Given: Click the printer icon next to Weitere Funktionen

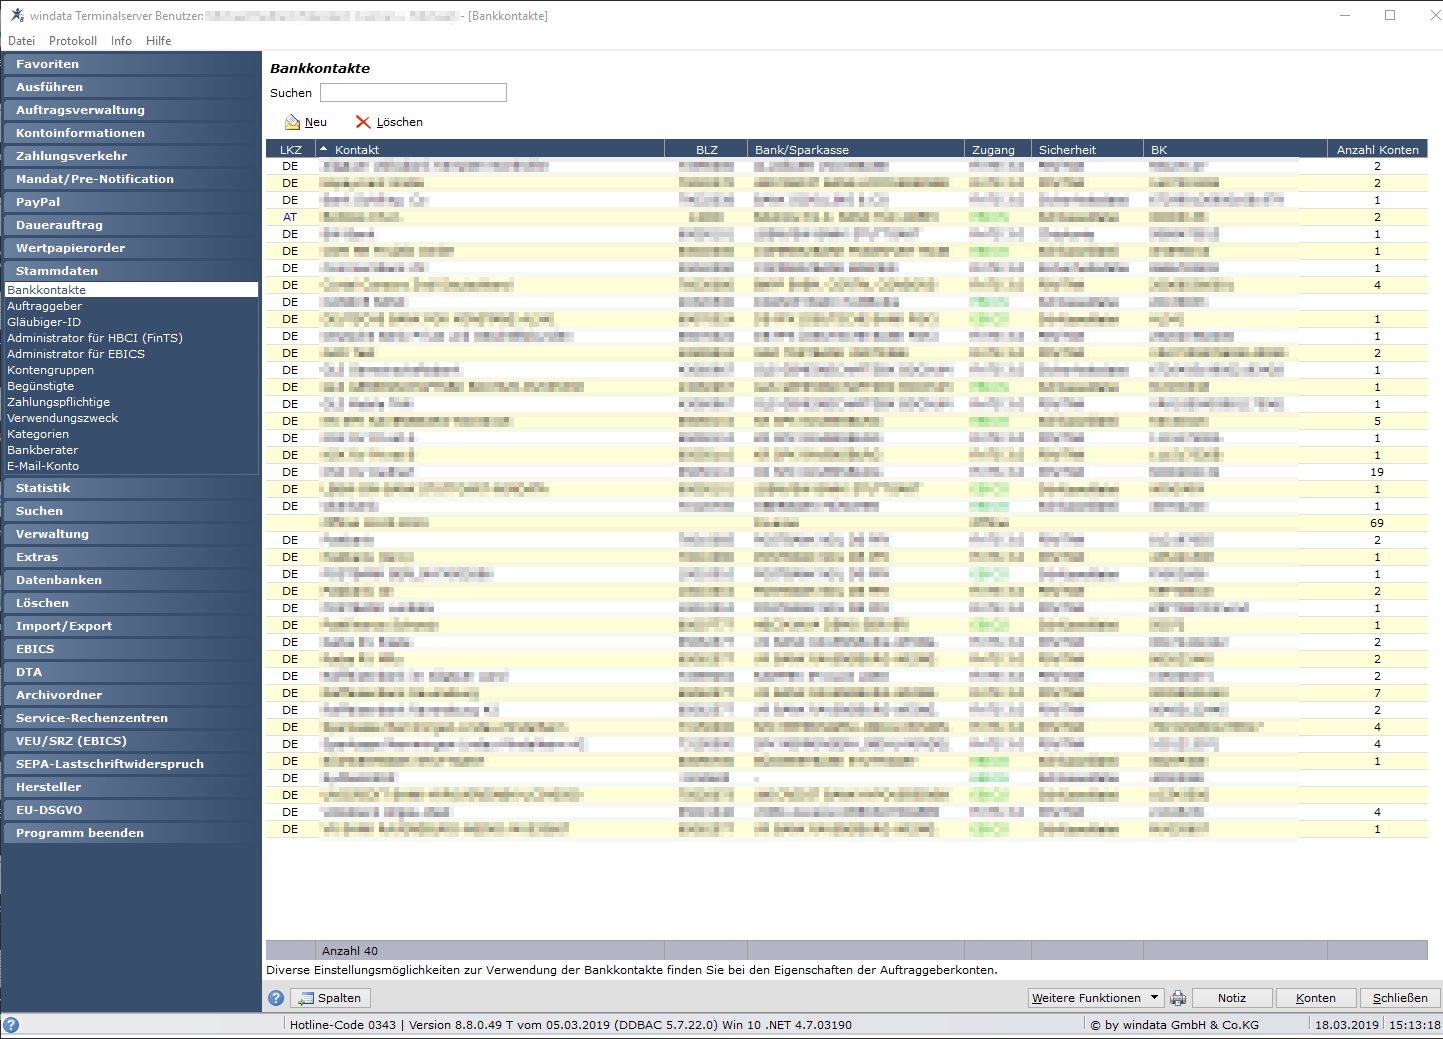Looking at the screenshot, I should pyautogui.click(x=1178, y=998).
